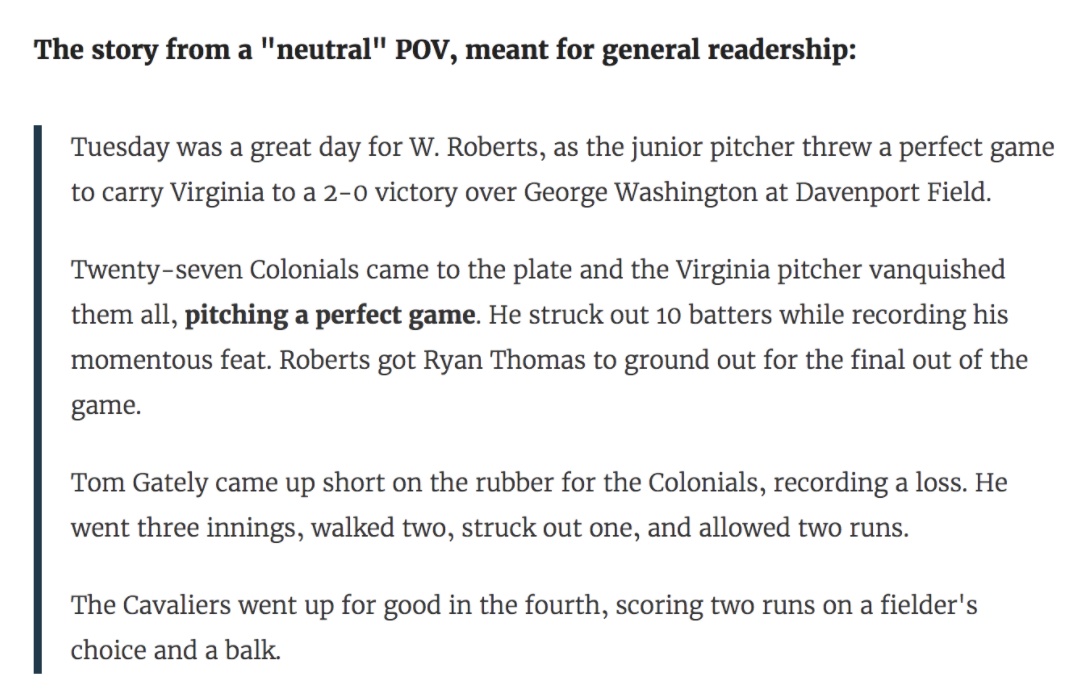Click the words "The Cavaliers" in the last paragraph
The image size is (1076, 696).
coord(151,605)
